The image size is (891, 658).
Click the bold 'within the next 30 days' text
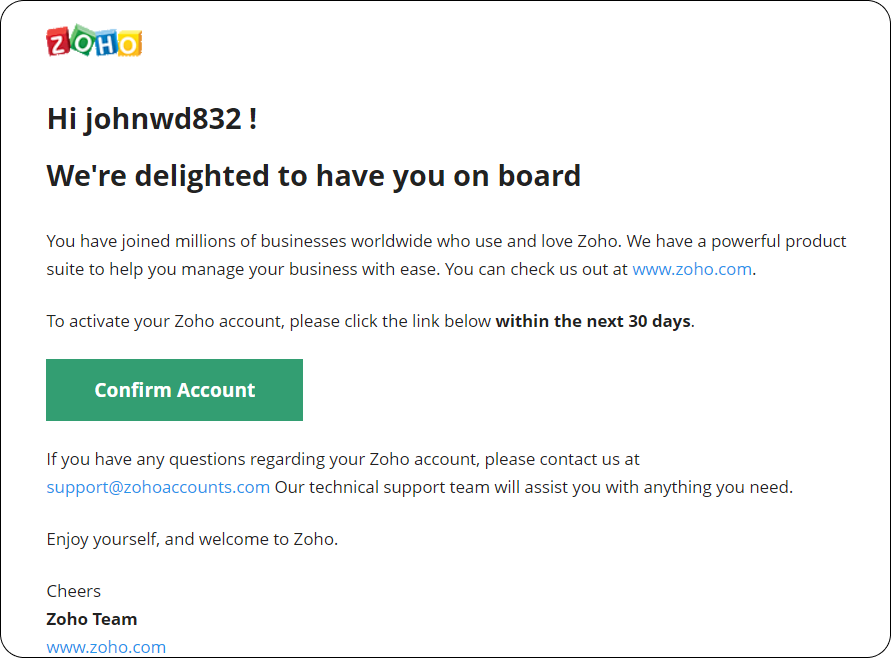tap(593, 321)
